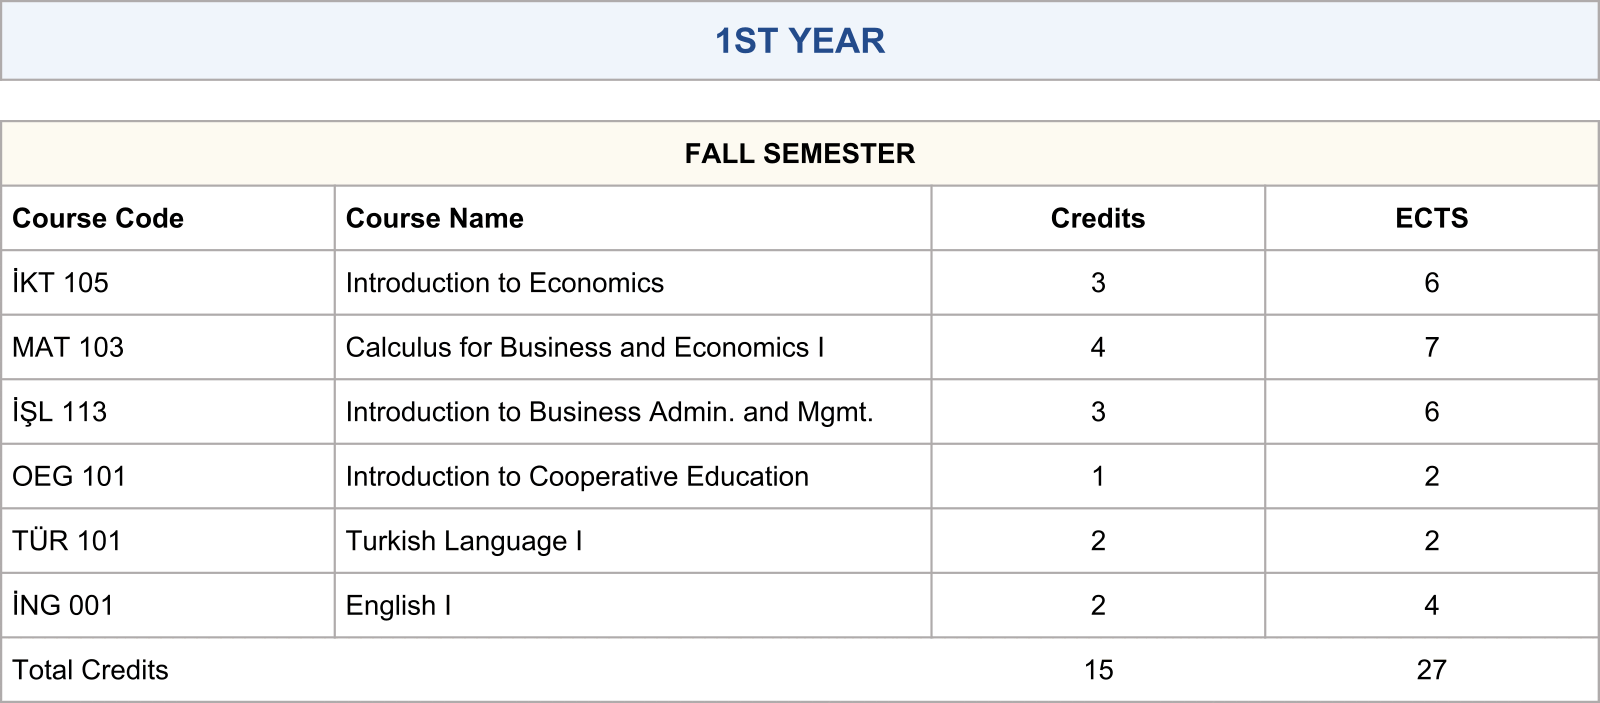Image resolution: width=1600 pixels, height=703 pixels.
Task: Click the Introduction to Economics course name
Action: click(504, 283)
